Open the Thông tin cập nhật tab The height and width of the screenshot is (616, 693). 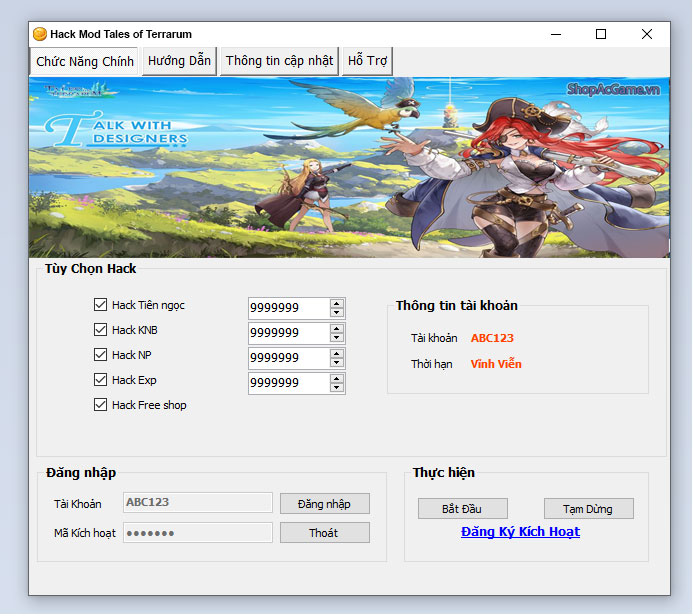pyautogui.click(x=279, y=61)
